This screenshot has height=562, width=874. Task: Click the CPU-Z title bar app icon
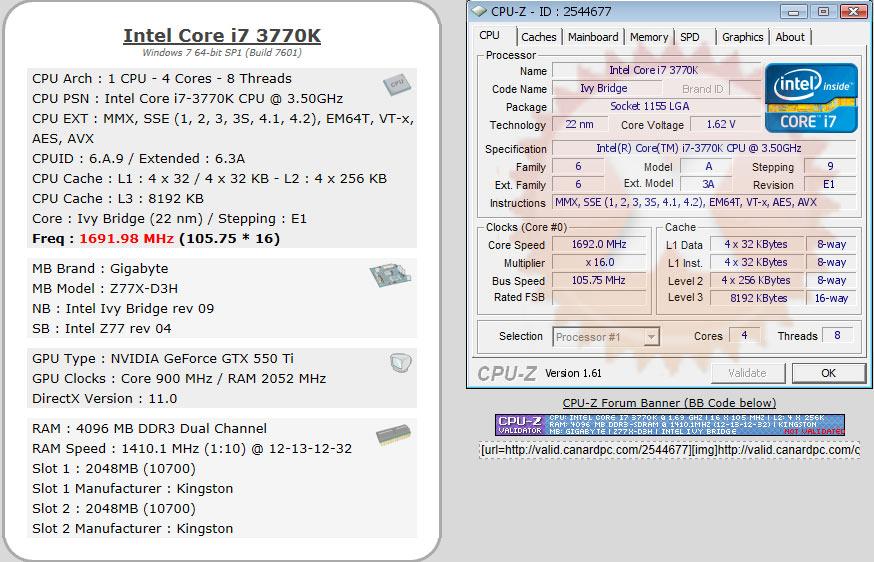coord(479,11)
